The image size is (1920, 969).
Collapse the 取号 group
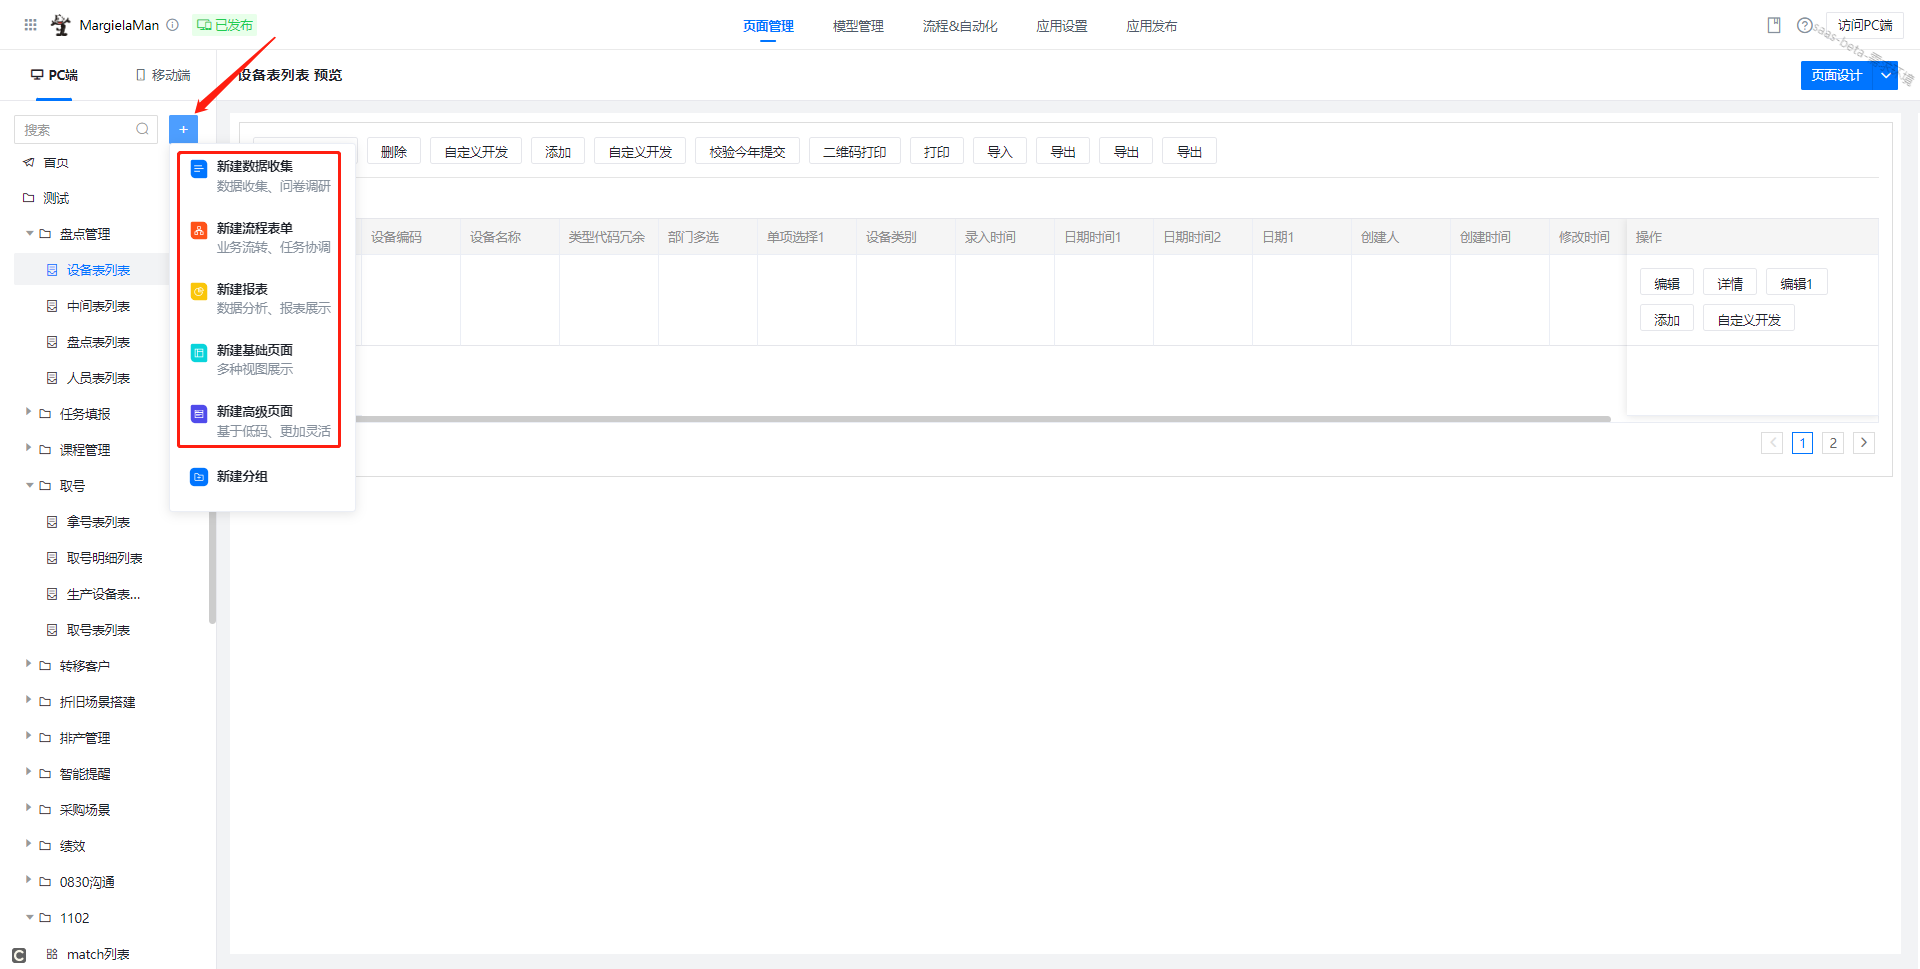[x=29, y=485]
